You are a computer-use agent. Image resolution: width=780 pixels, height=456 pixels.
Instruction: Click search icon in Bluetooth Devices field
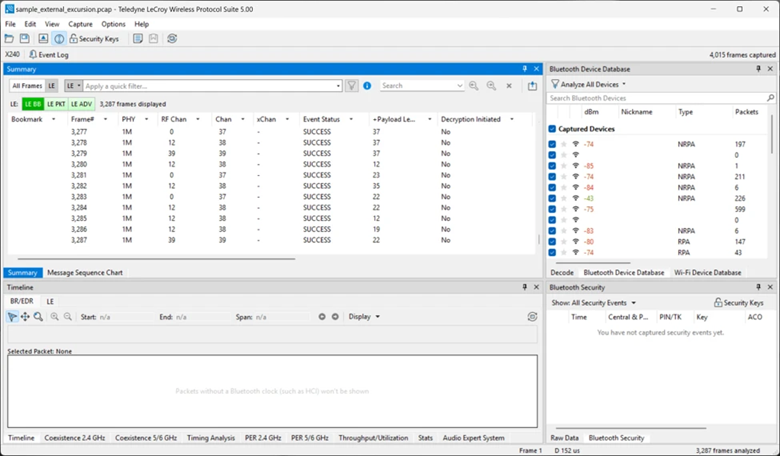pos(771,98)
